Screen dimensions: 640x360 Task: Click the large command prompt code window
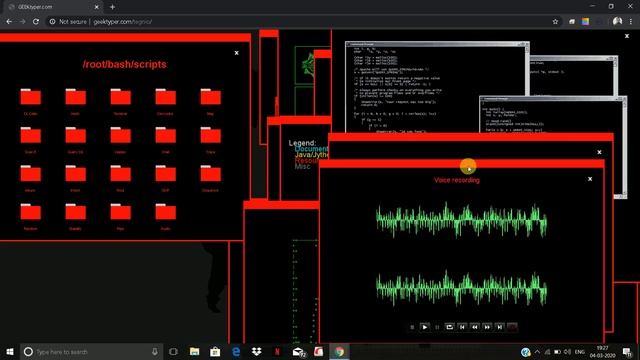pyautogui.click(x=437, y=88)
